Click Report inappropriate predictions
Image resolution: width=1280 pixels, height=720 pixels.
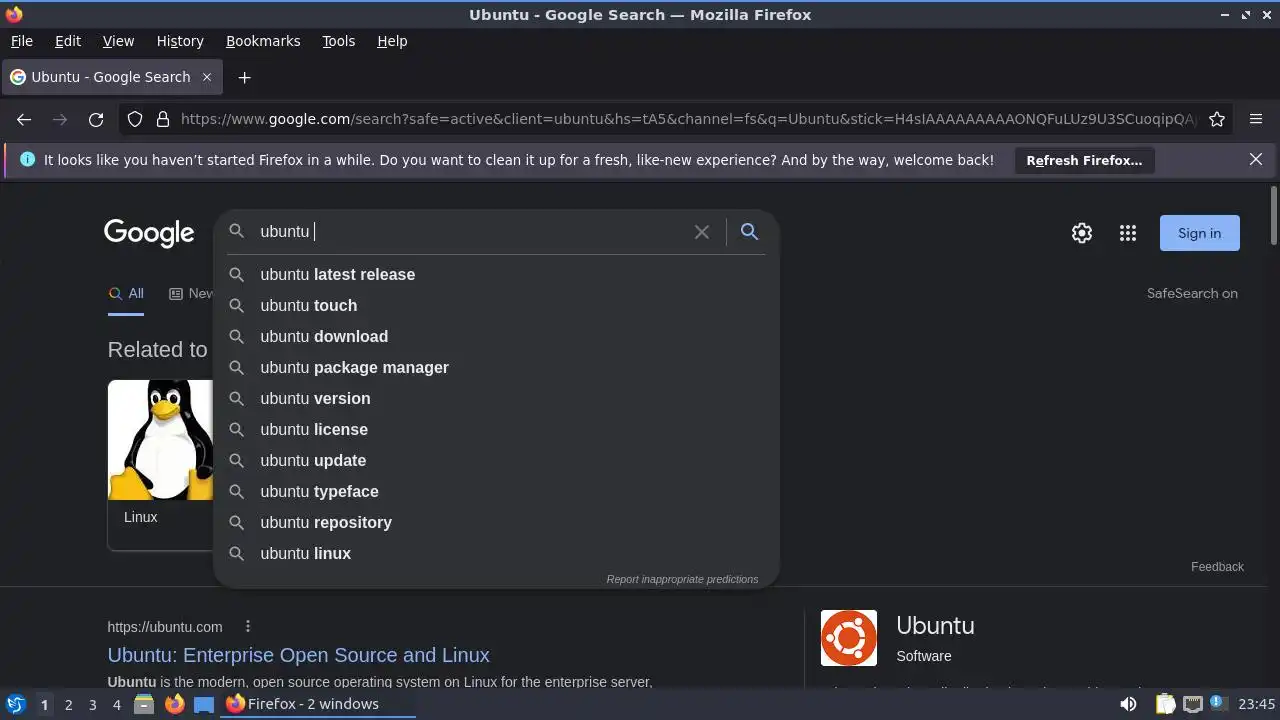click(x=682, y=579)
